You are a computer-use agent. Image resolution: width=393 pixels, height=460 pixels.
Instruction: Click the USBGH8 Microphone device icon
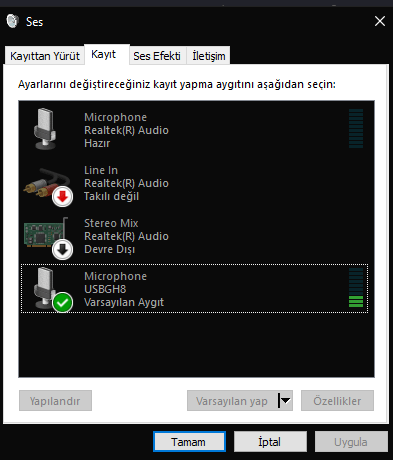click(x=45, y=288)
